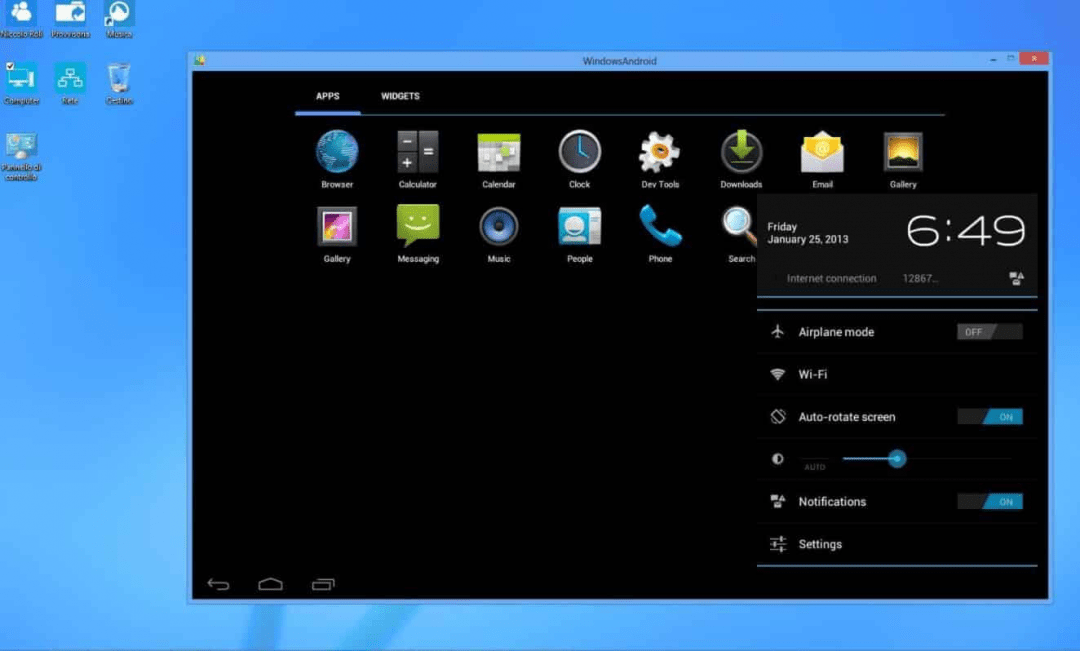Launch the Messaging app

418,227
